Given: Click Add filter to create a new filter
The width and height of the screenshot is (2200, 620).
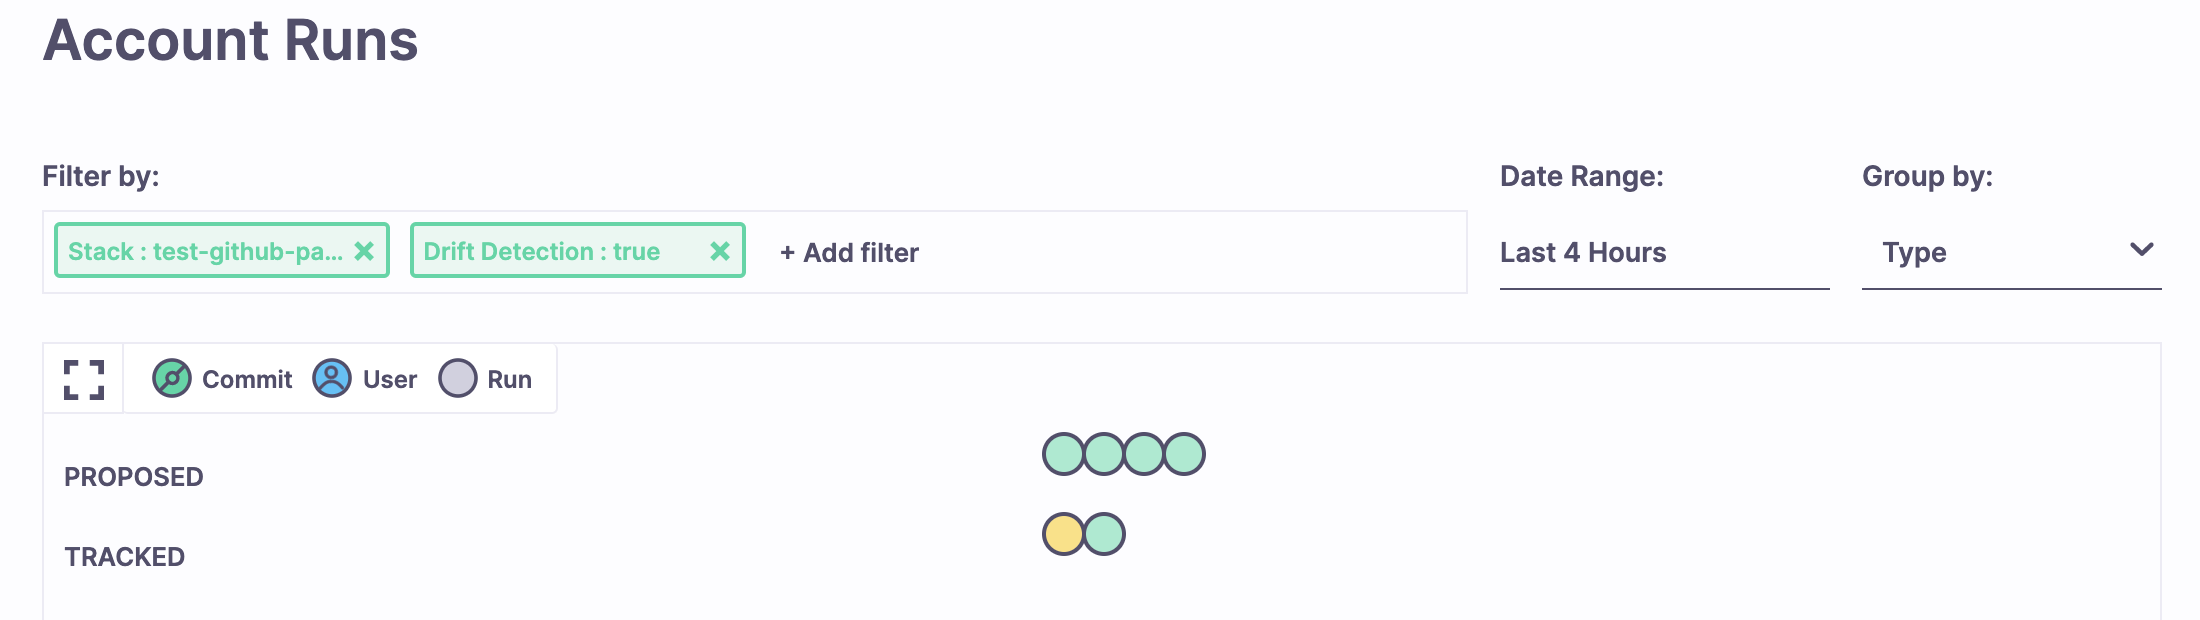Looking at the screenshot, I should click(849, 252).
